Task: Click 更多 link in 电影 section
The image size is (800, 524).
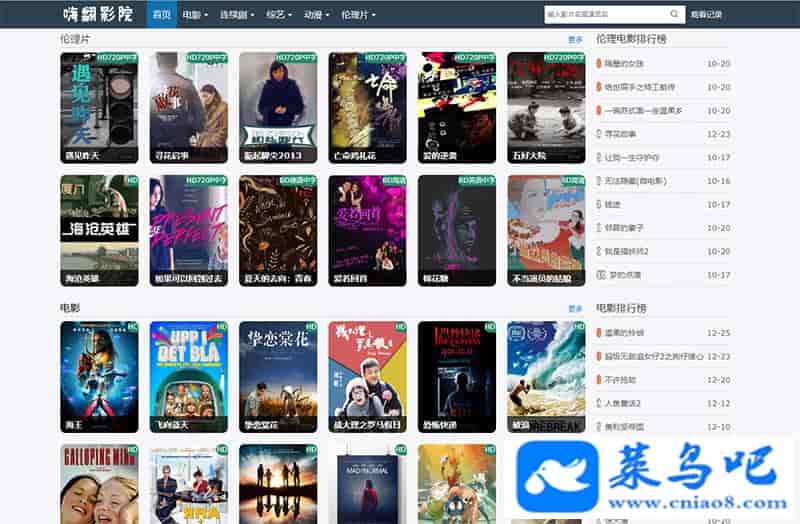Action: [575, 310]
